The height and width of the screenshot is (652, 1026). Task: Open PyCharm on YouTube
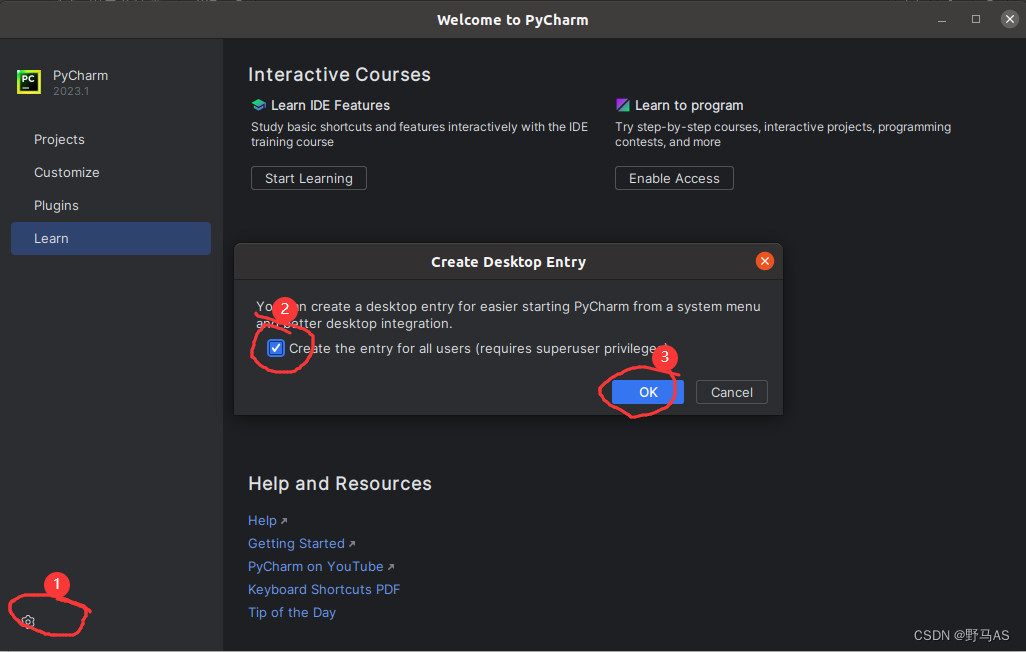pyautogui.click(x=315, y=566)
